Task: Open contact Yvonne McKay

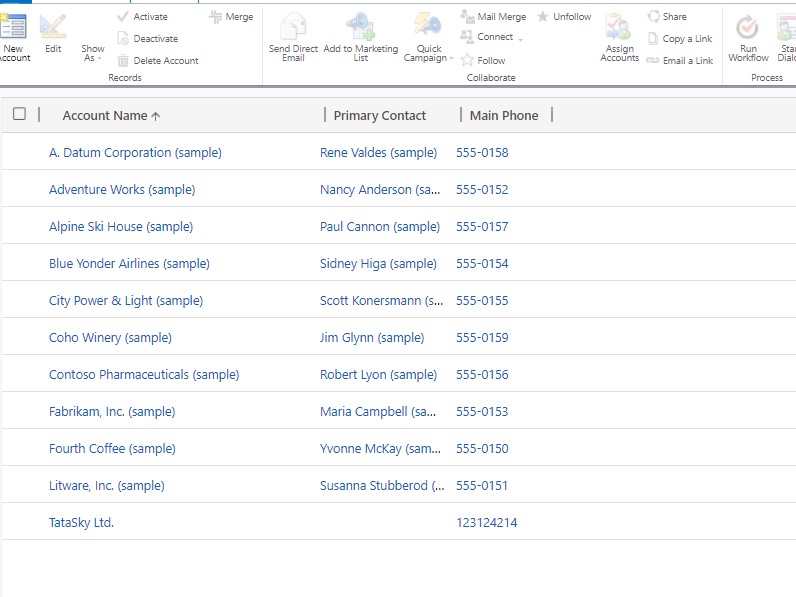Action: point(380,449)
